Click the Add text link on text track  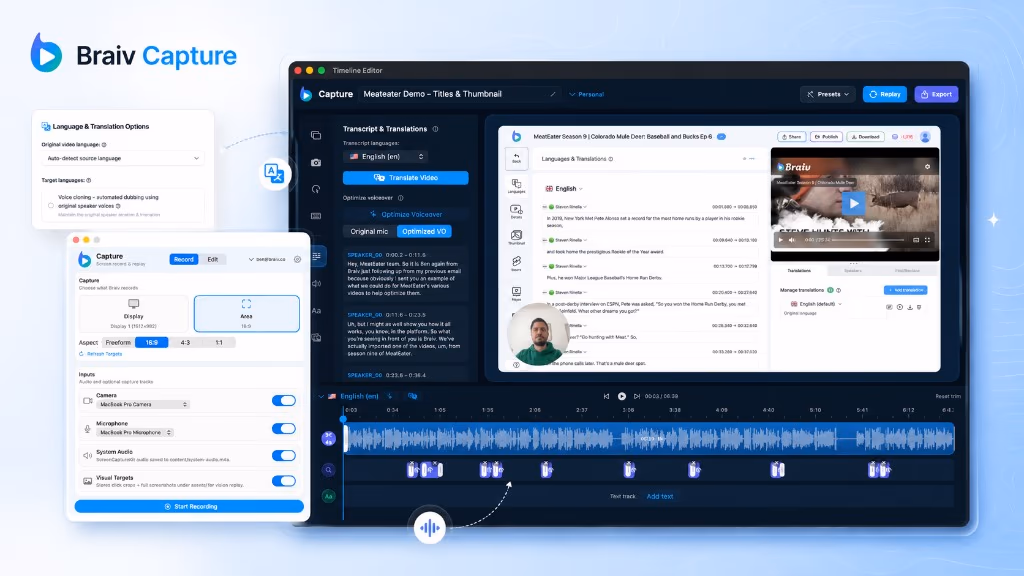660,496
